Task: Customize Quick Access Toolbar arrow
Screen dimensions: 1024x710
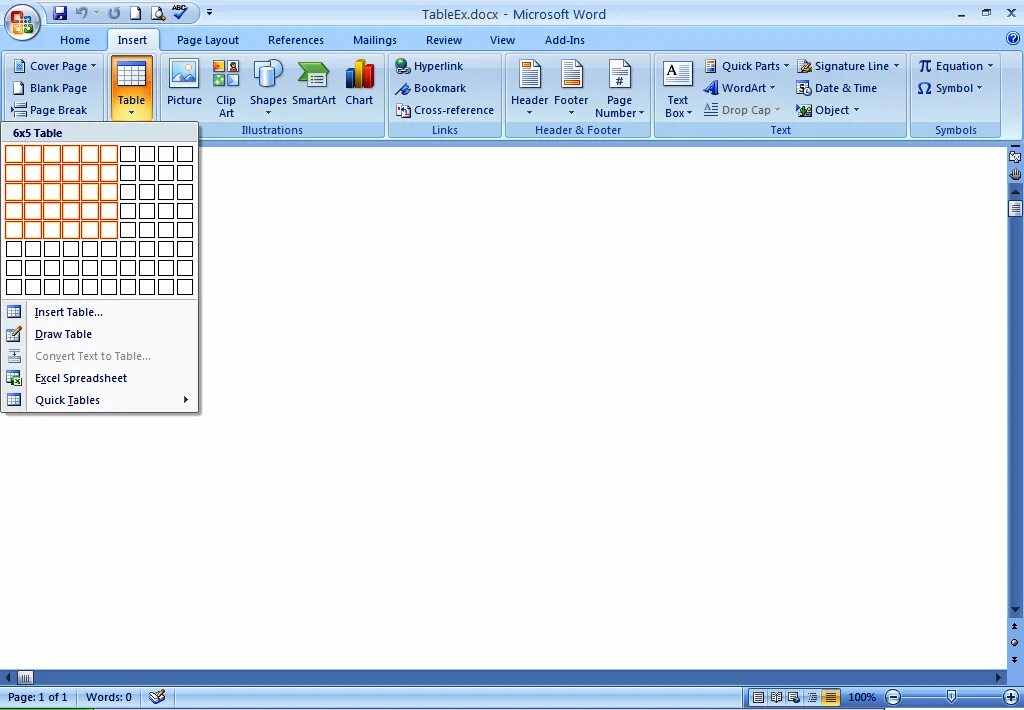Action: point(209,12)
